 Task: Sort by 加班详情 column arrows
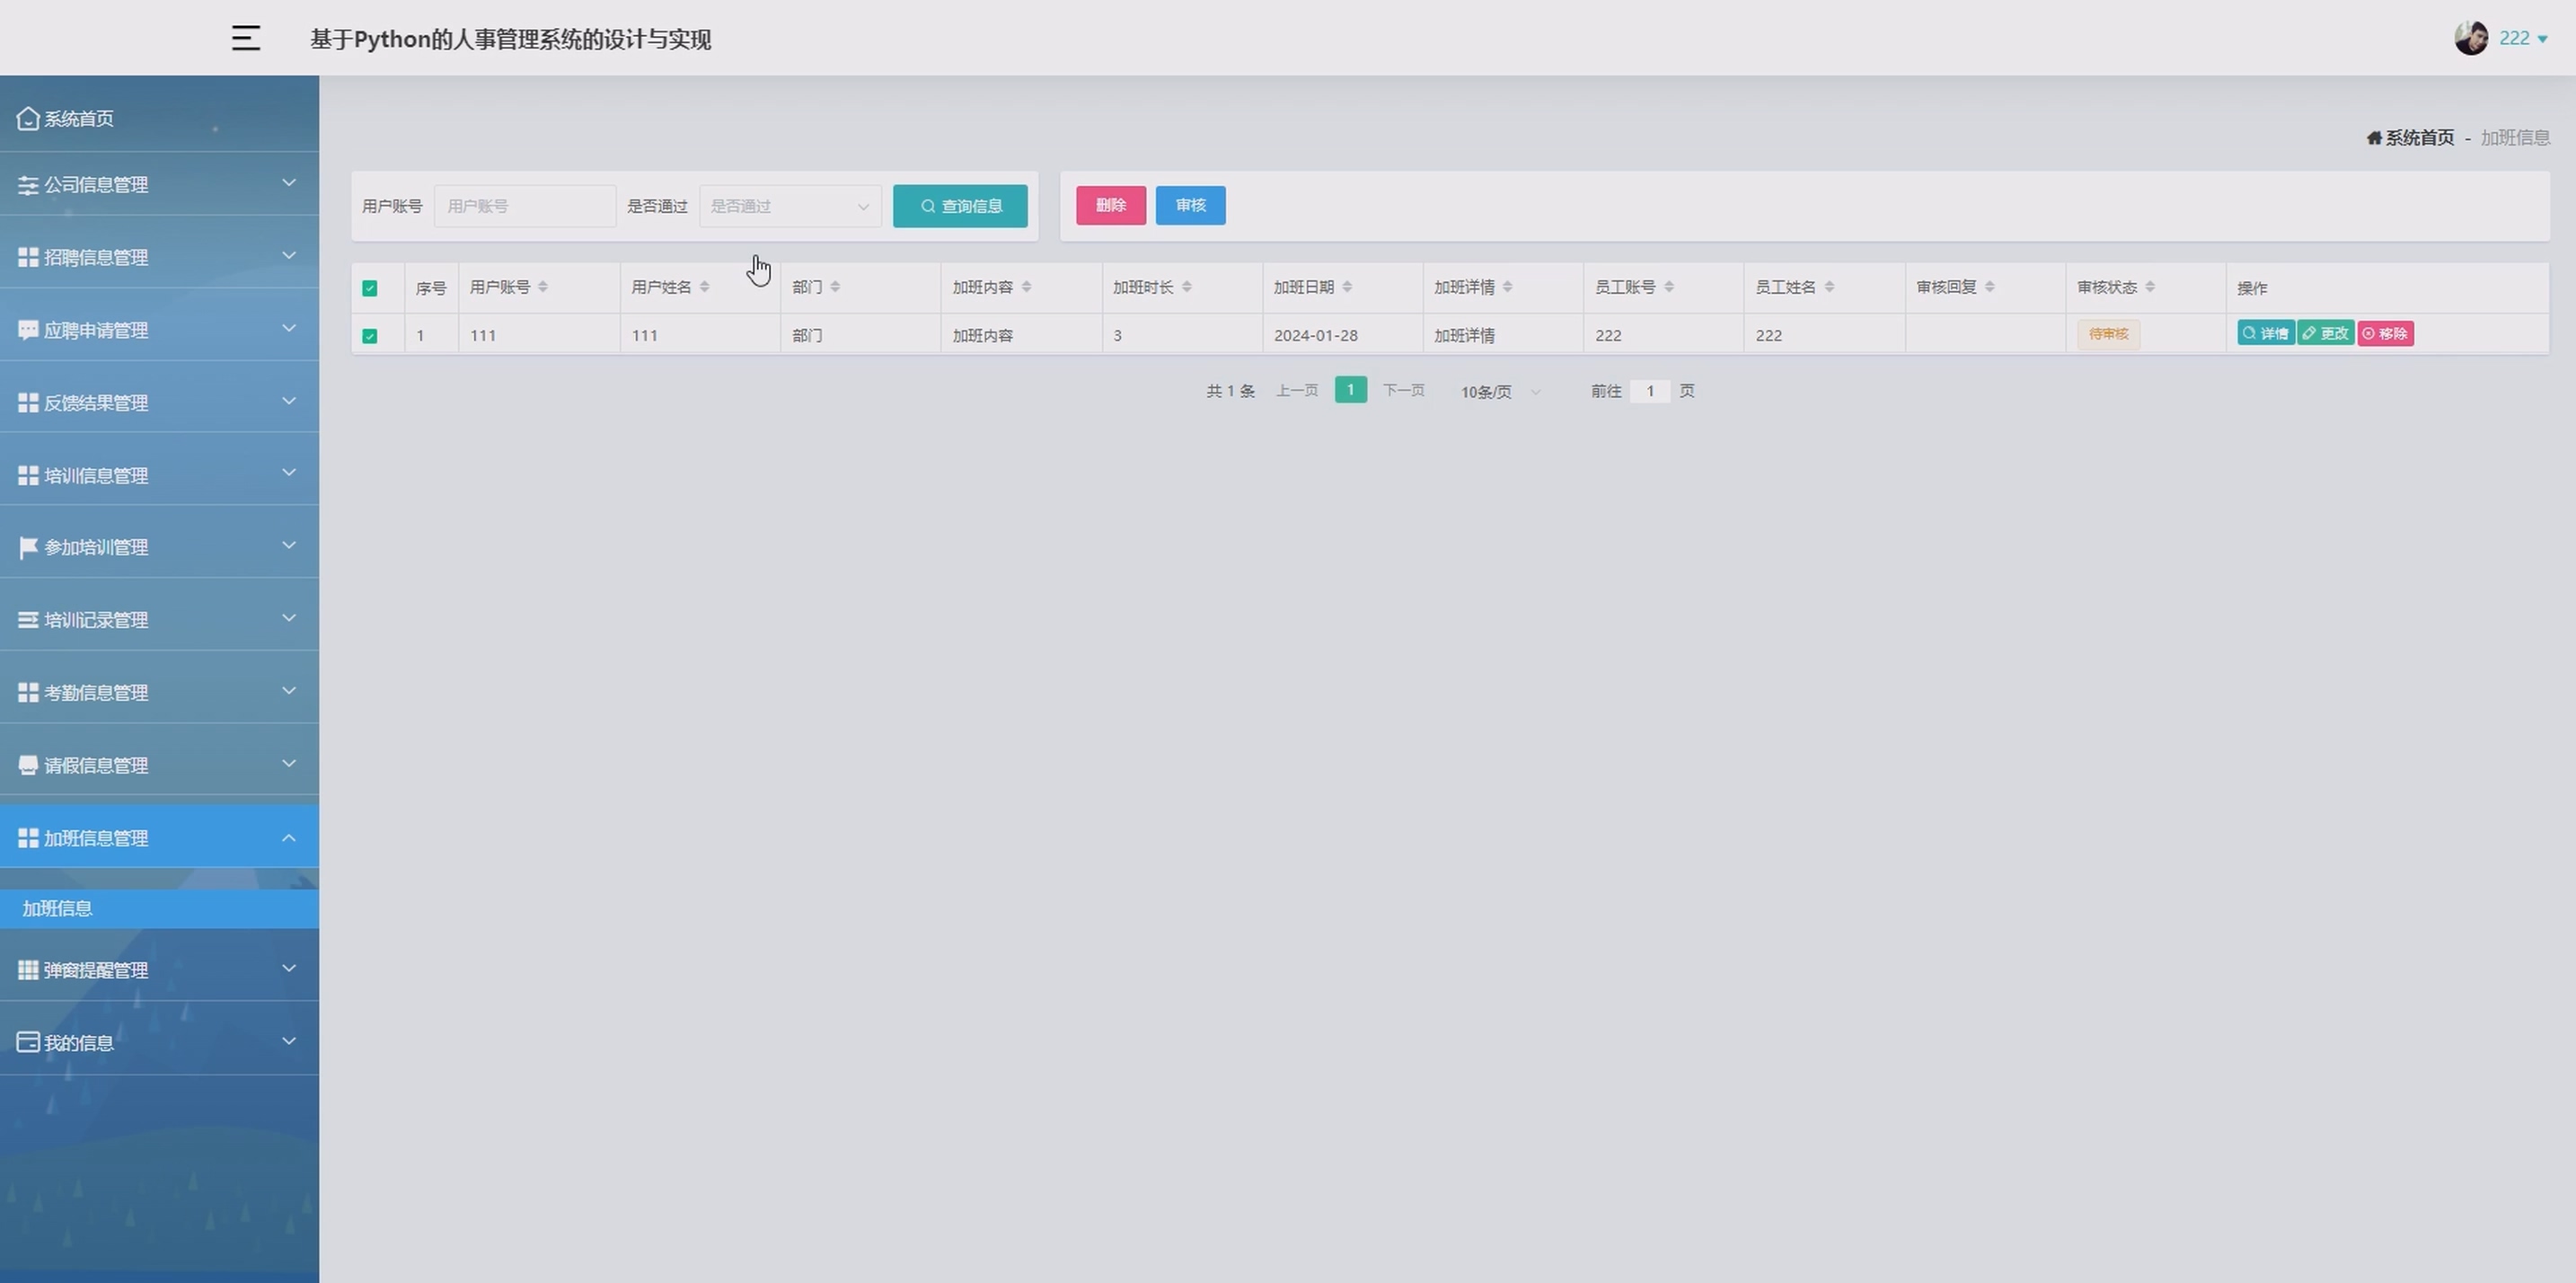(1507, 287)
